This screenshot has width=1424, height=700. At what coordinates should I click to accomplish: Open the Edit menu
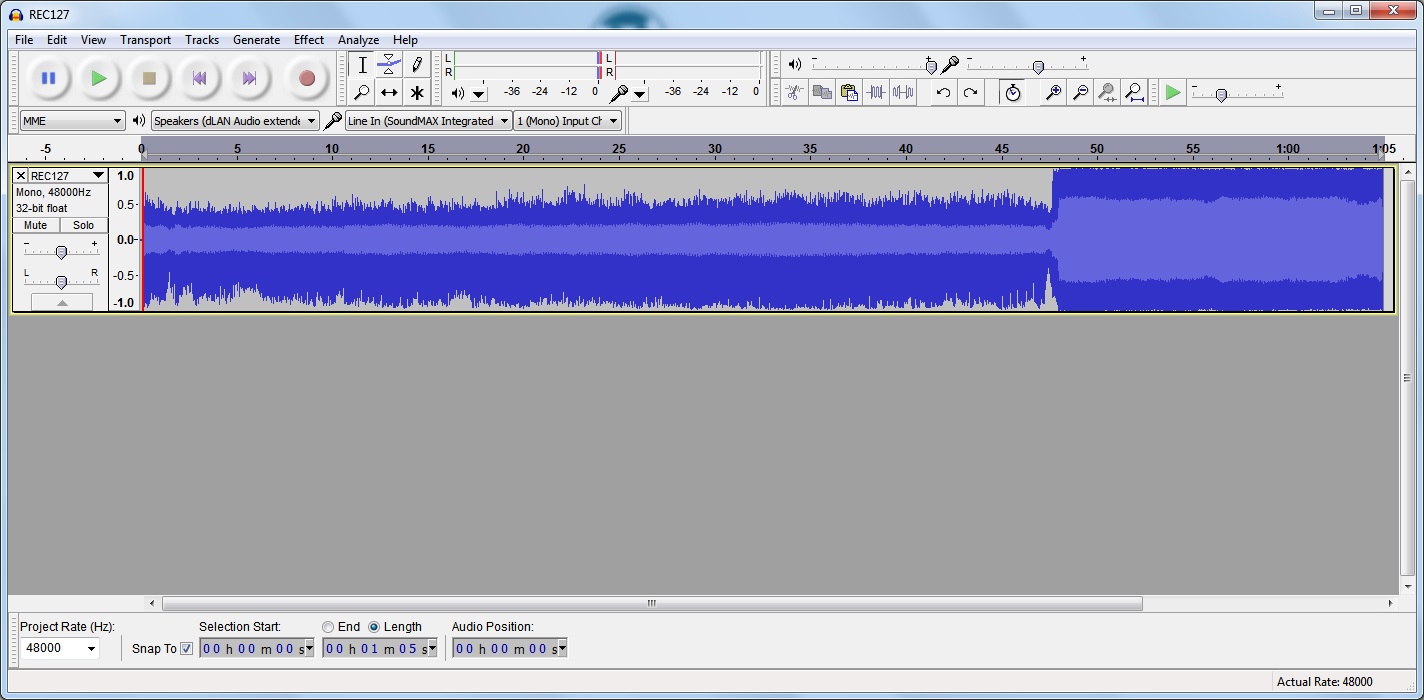click(x=57, y=40)
